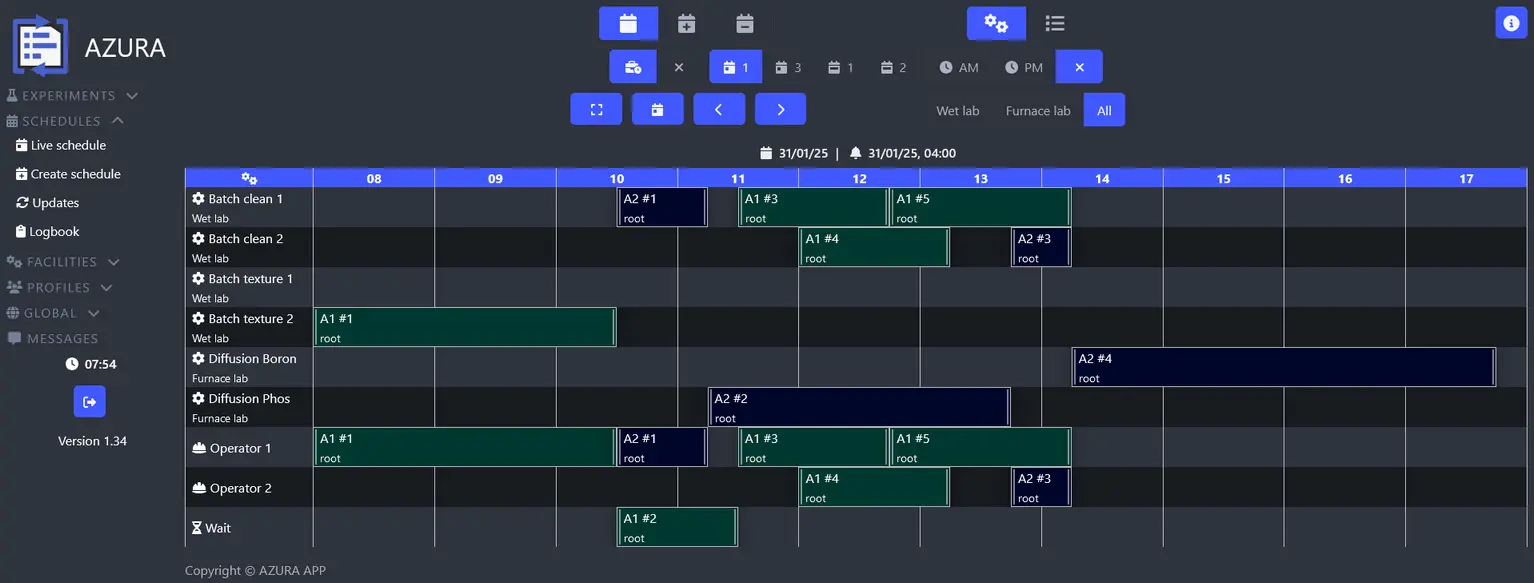Toggle the PM time filter

tap(1023, 67)
